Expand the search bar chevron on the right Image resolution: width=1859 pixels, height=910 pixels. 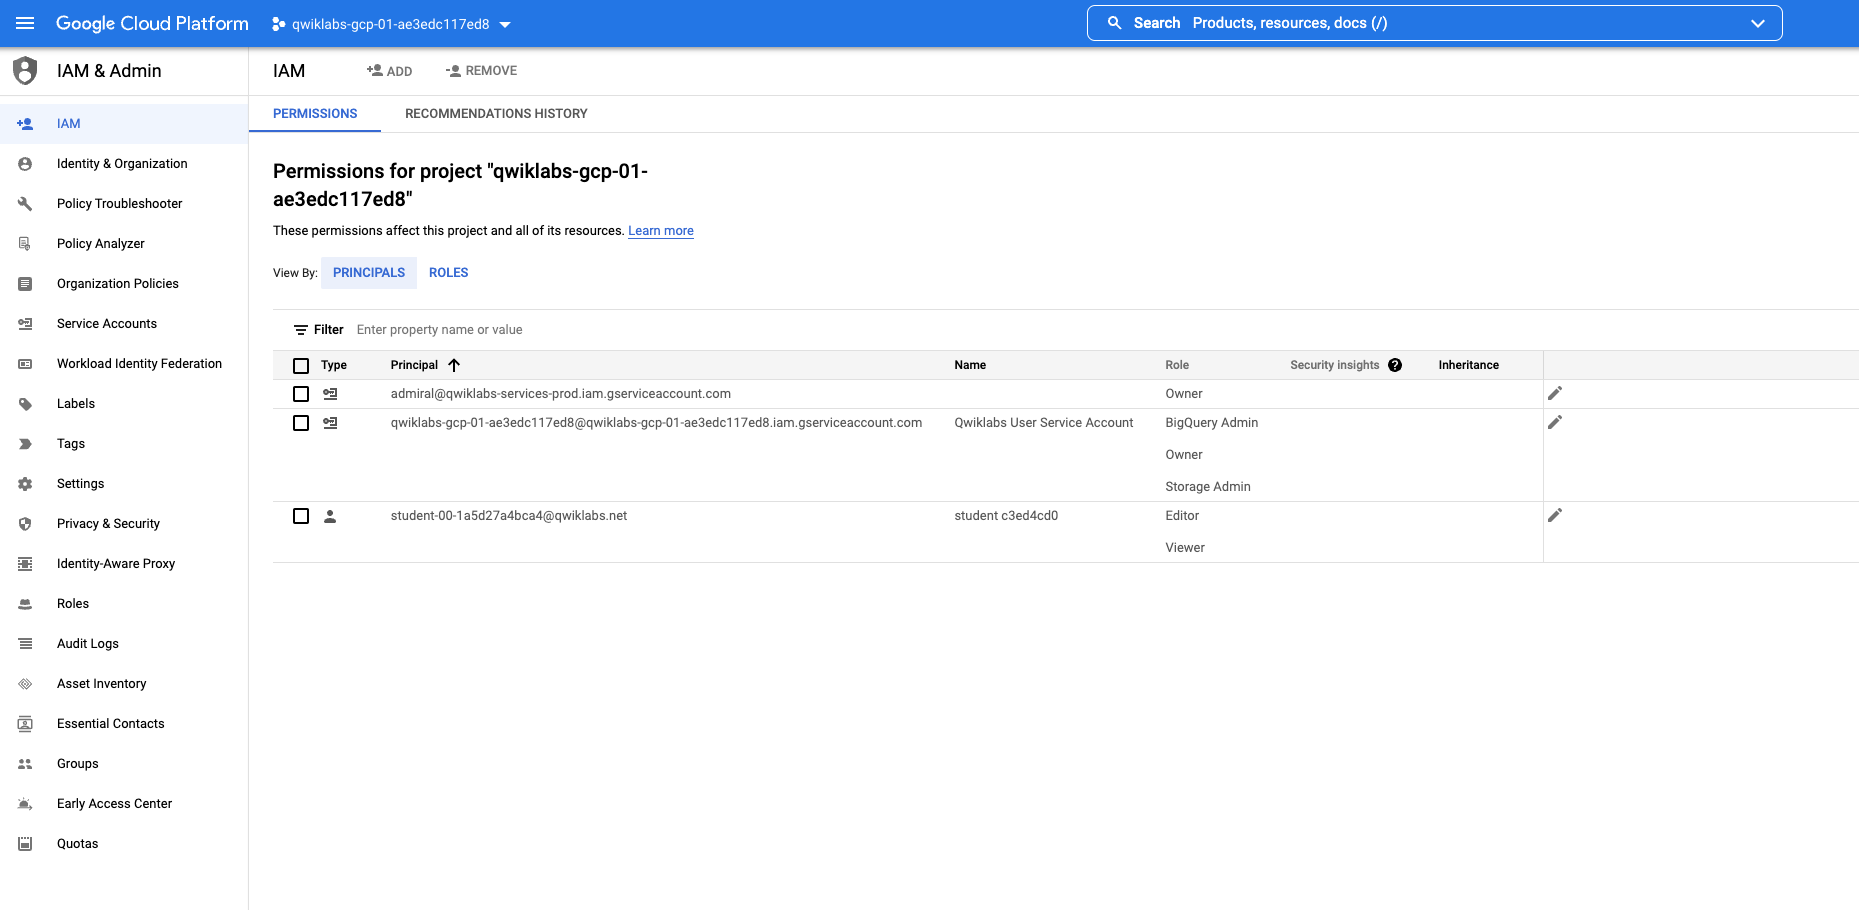(x=1758, y=22)
